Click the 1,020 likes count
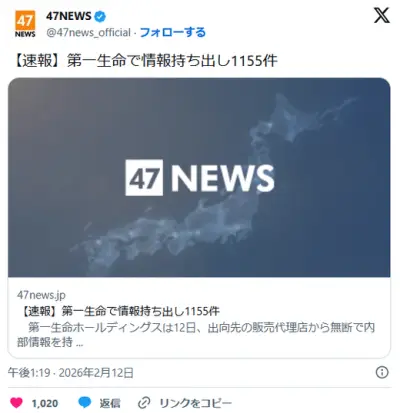Image resolution: width=400 pixels, height=413 pixels. click(x=45, y=403)
